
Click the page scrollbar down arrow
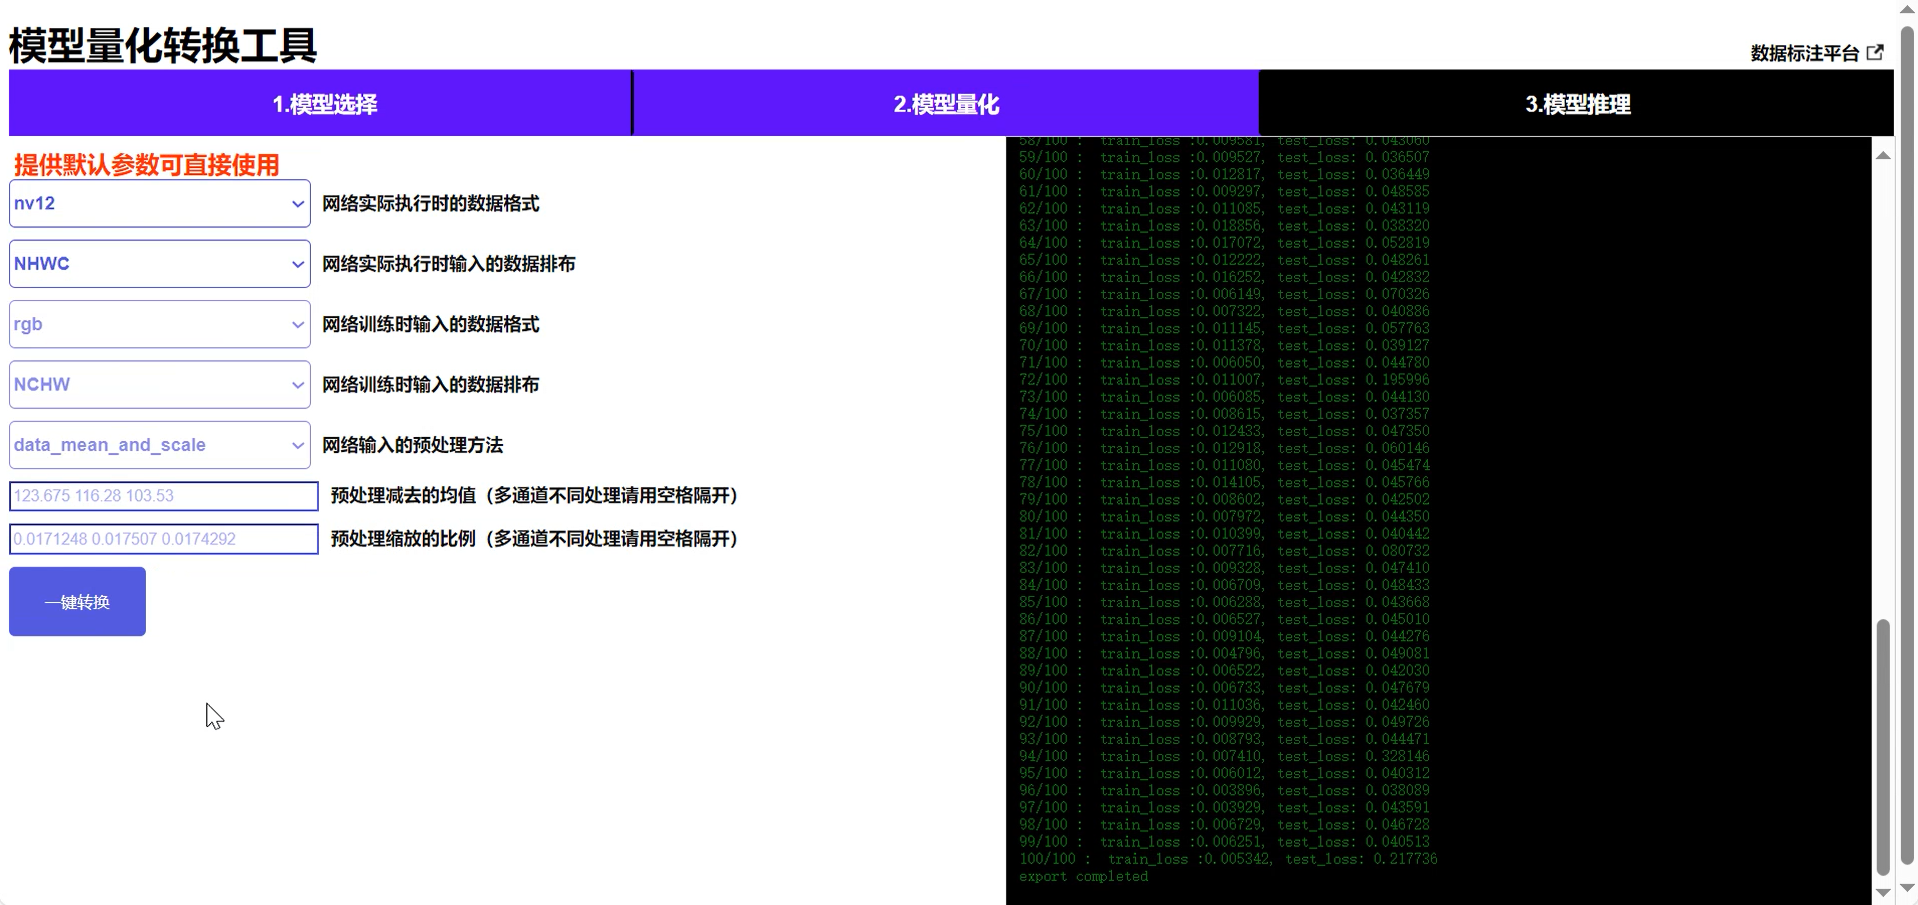[x=1907, y=887]
